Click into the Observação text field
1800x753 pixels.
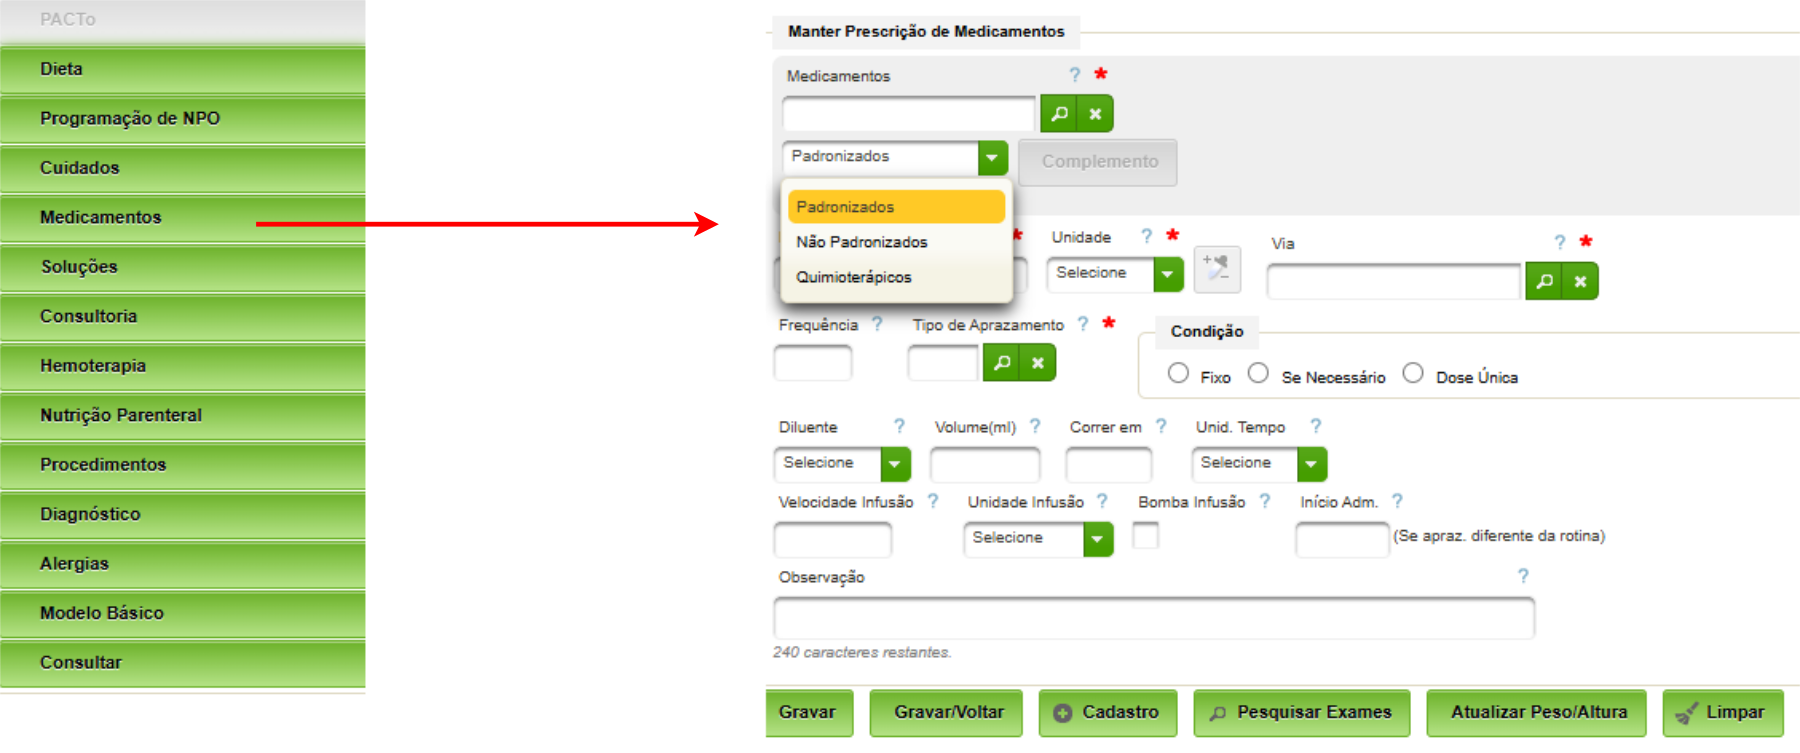(1153, 618)
